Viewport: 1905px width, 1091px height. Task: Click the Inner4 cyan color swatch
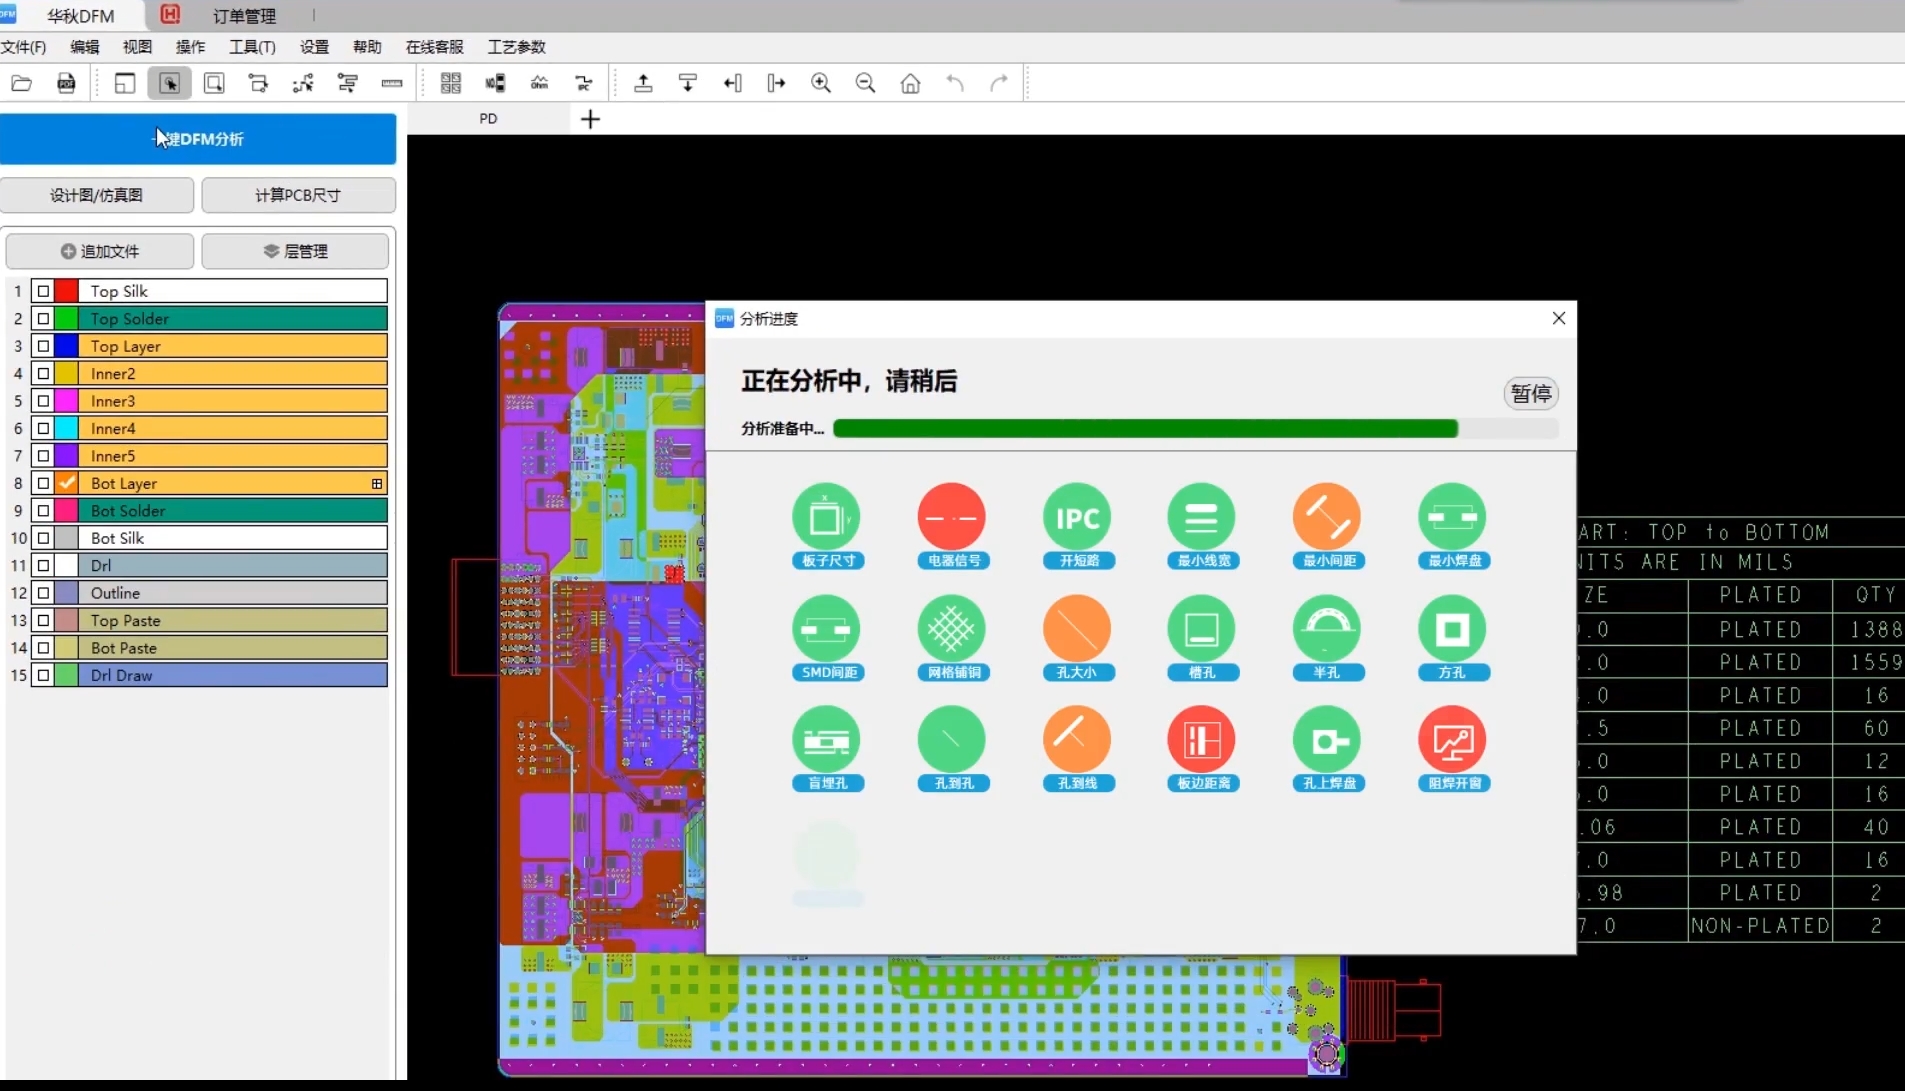(67, 428)
